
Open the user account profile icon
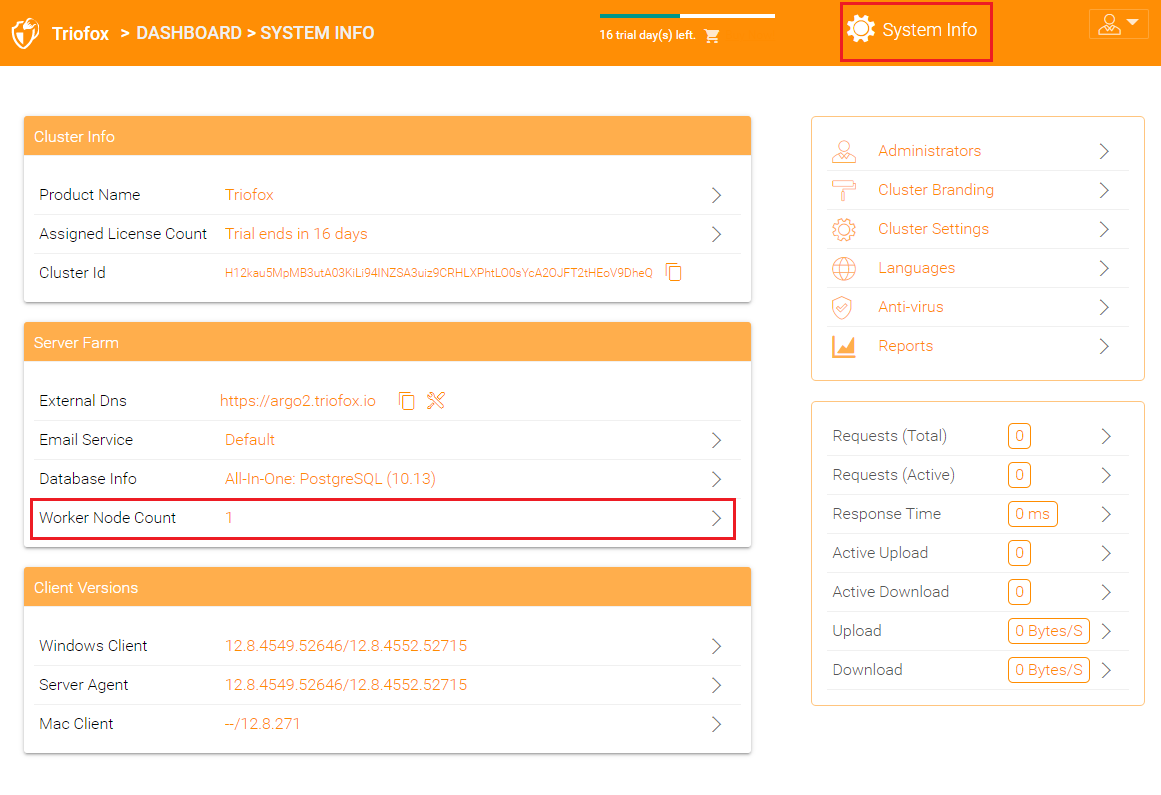coord(1109,24)
